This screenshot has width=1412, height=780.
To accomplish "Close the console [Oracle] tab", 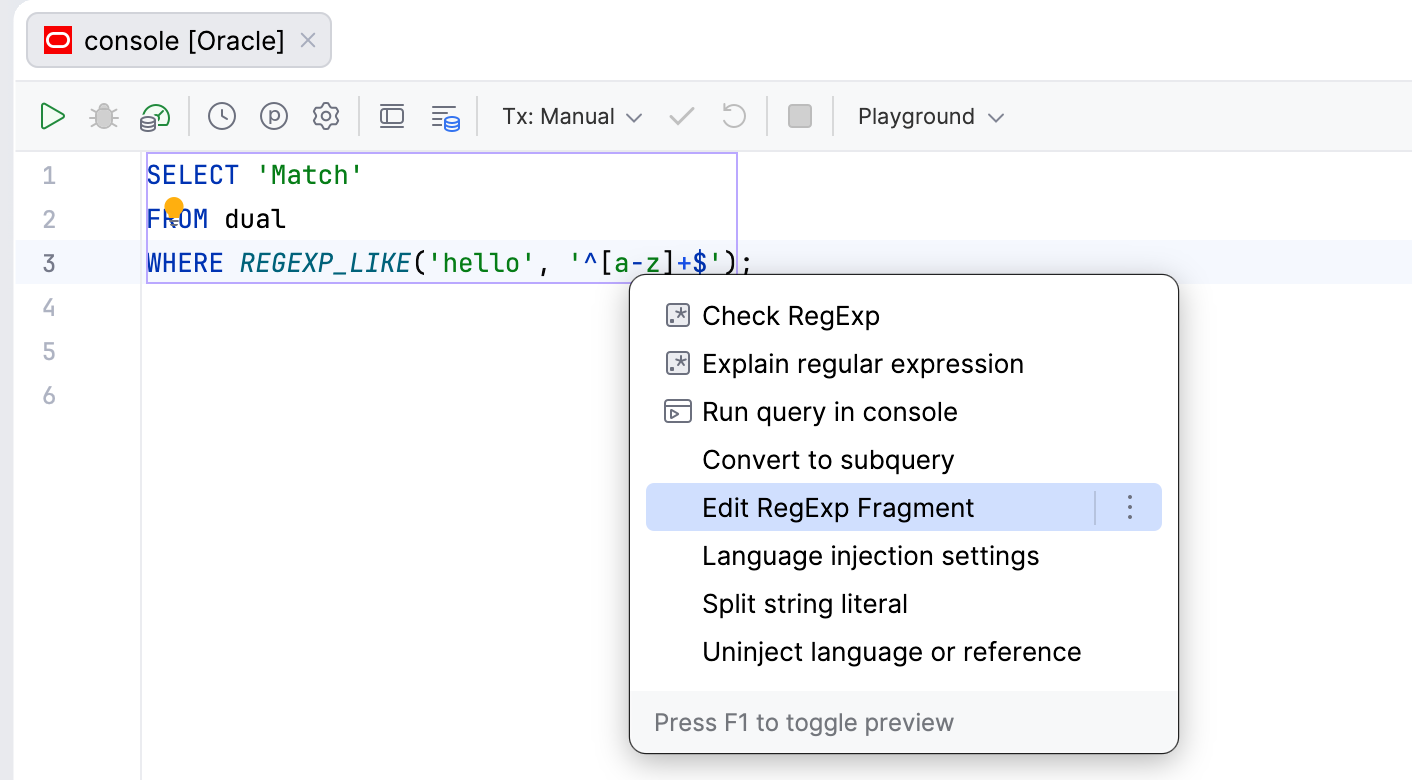I will 308,40.
